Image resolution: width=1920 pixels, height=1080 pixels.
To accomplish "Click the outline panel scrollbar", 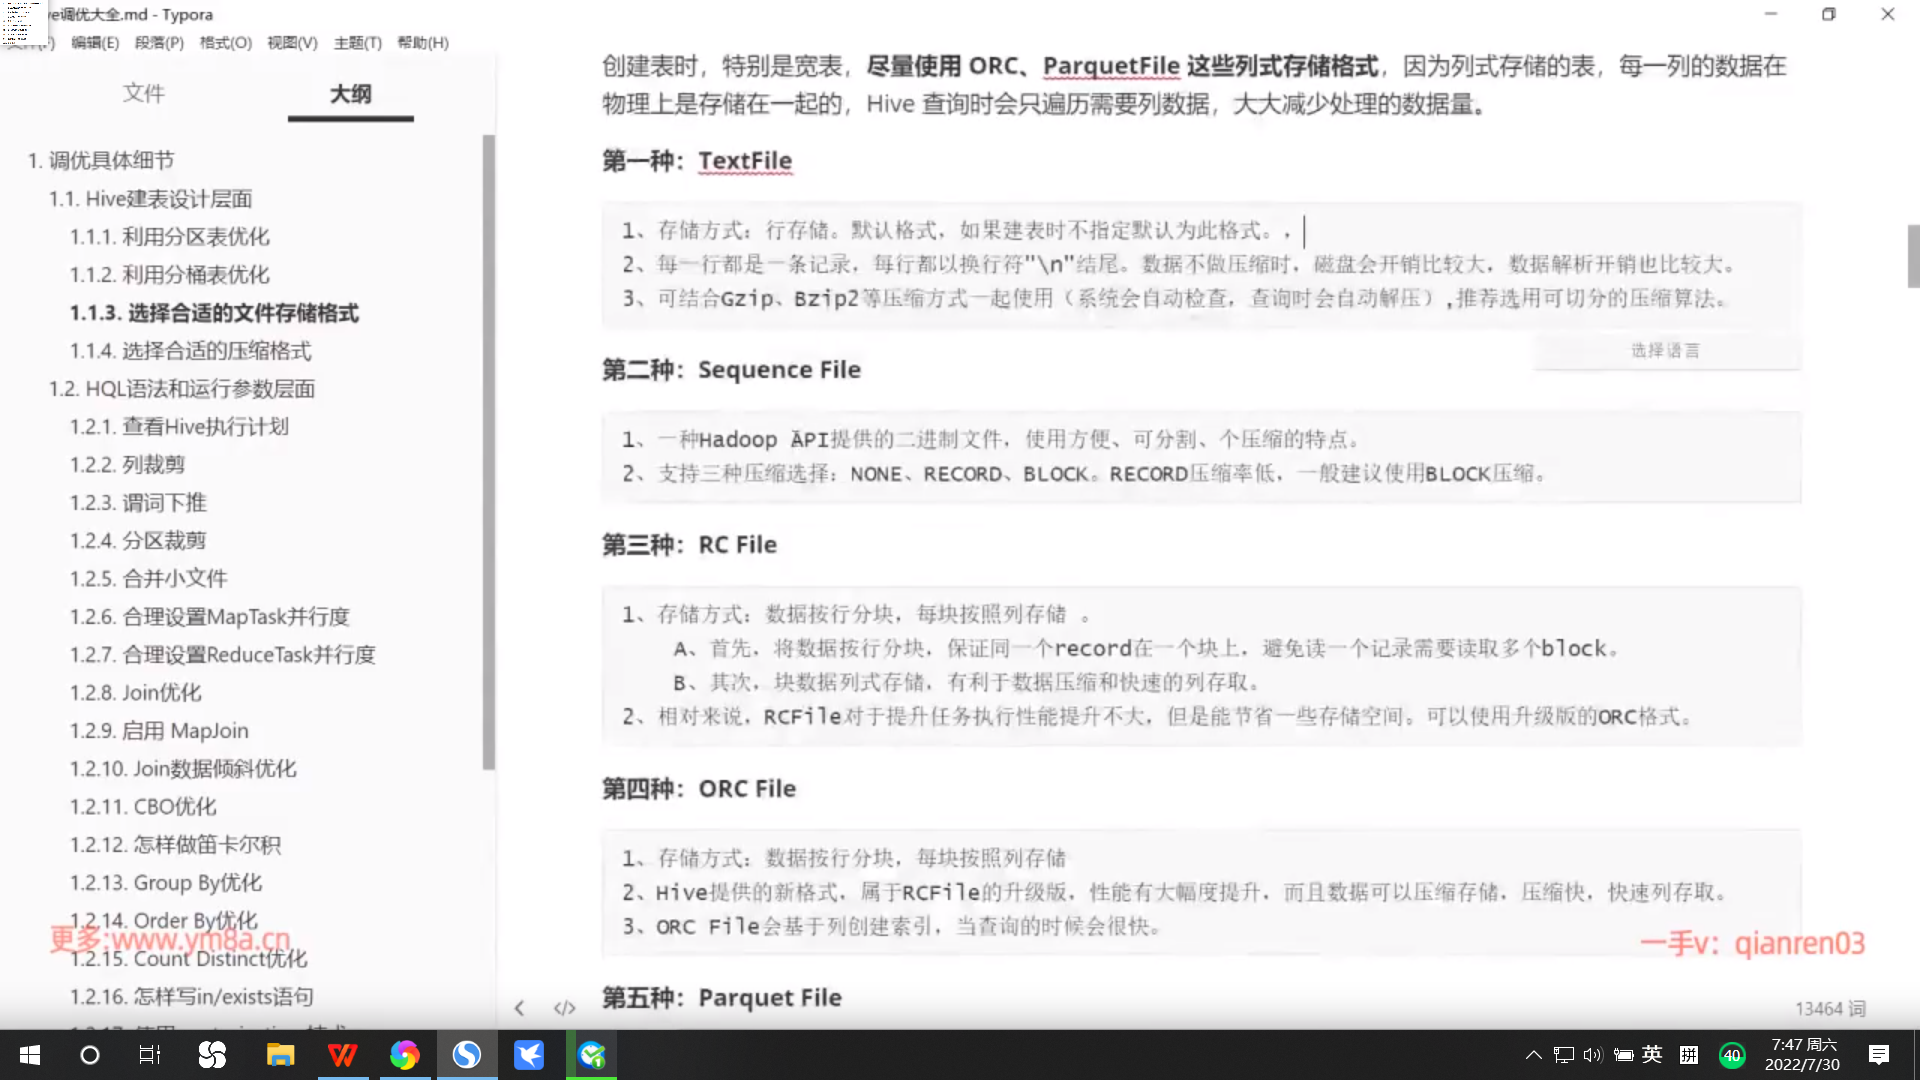I will [488, 450].
